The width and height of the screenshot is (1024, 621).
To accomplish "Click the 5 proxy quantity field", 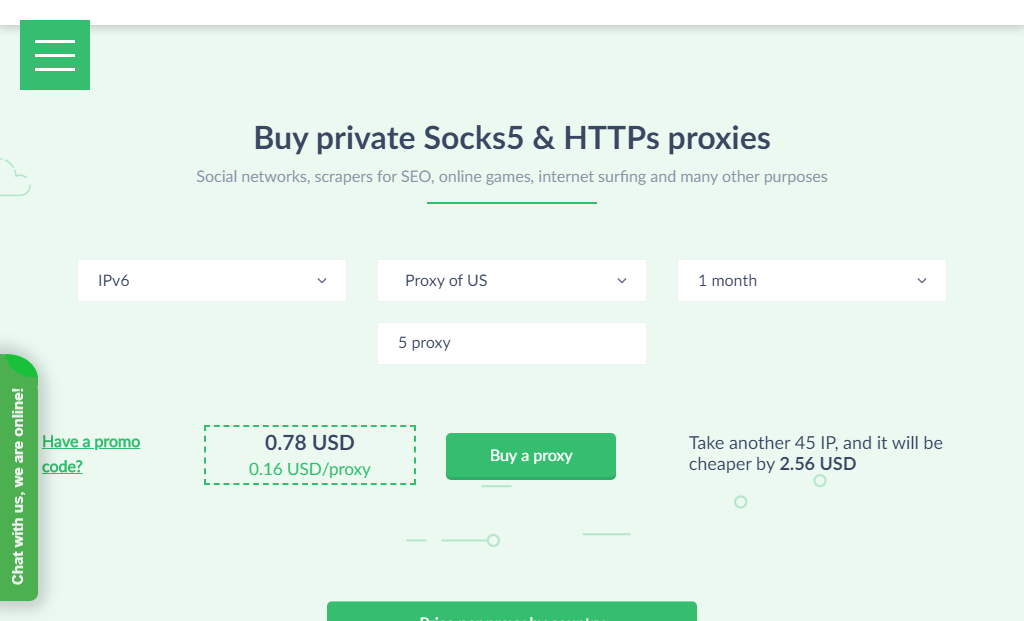I will point(511,343).
